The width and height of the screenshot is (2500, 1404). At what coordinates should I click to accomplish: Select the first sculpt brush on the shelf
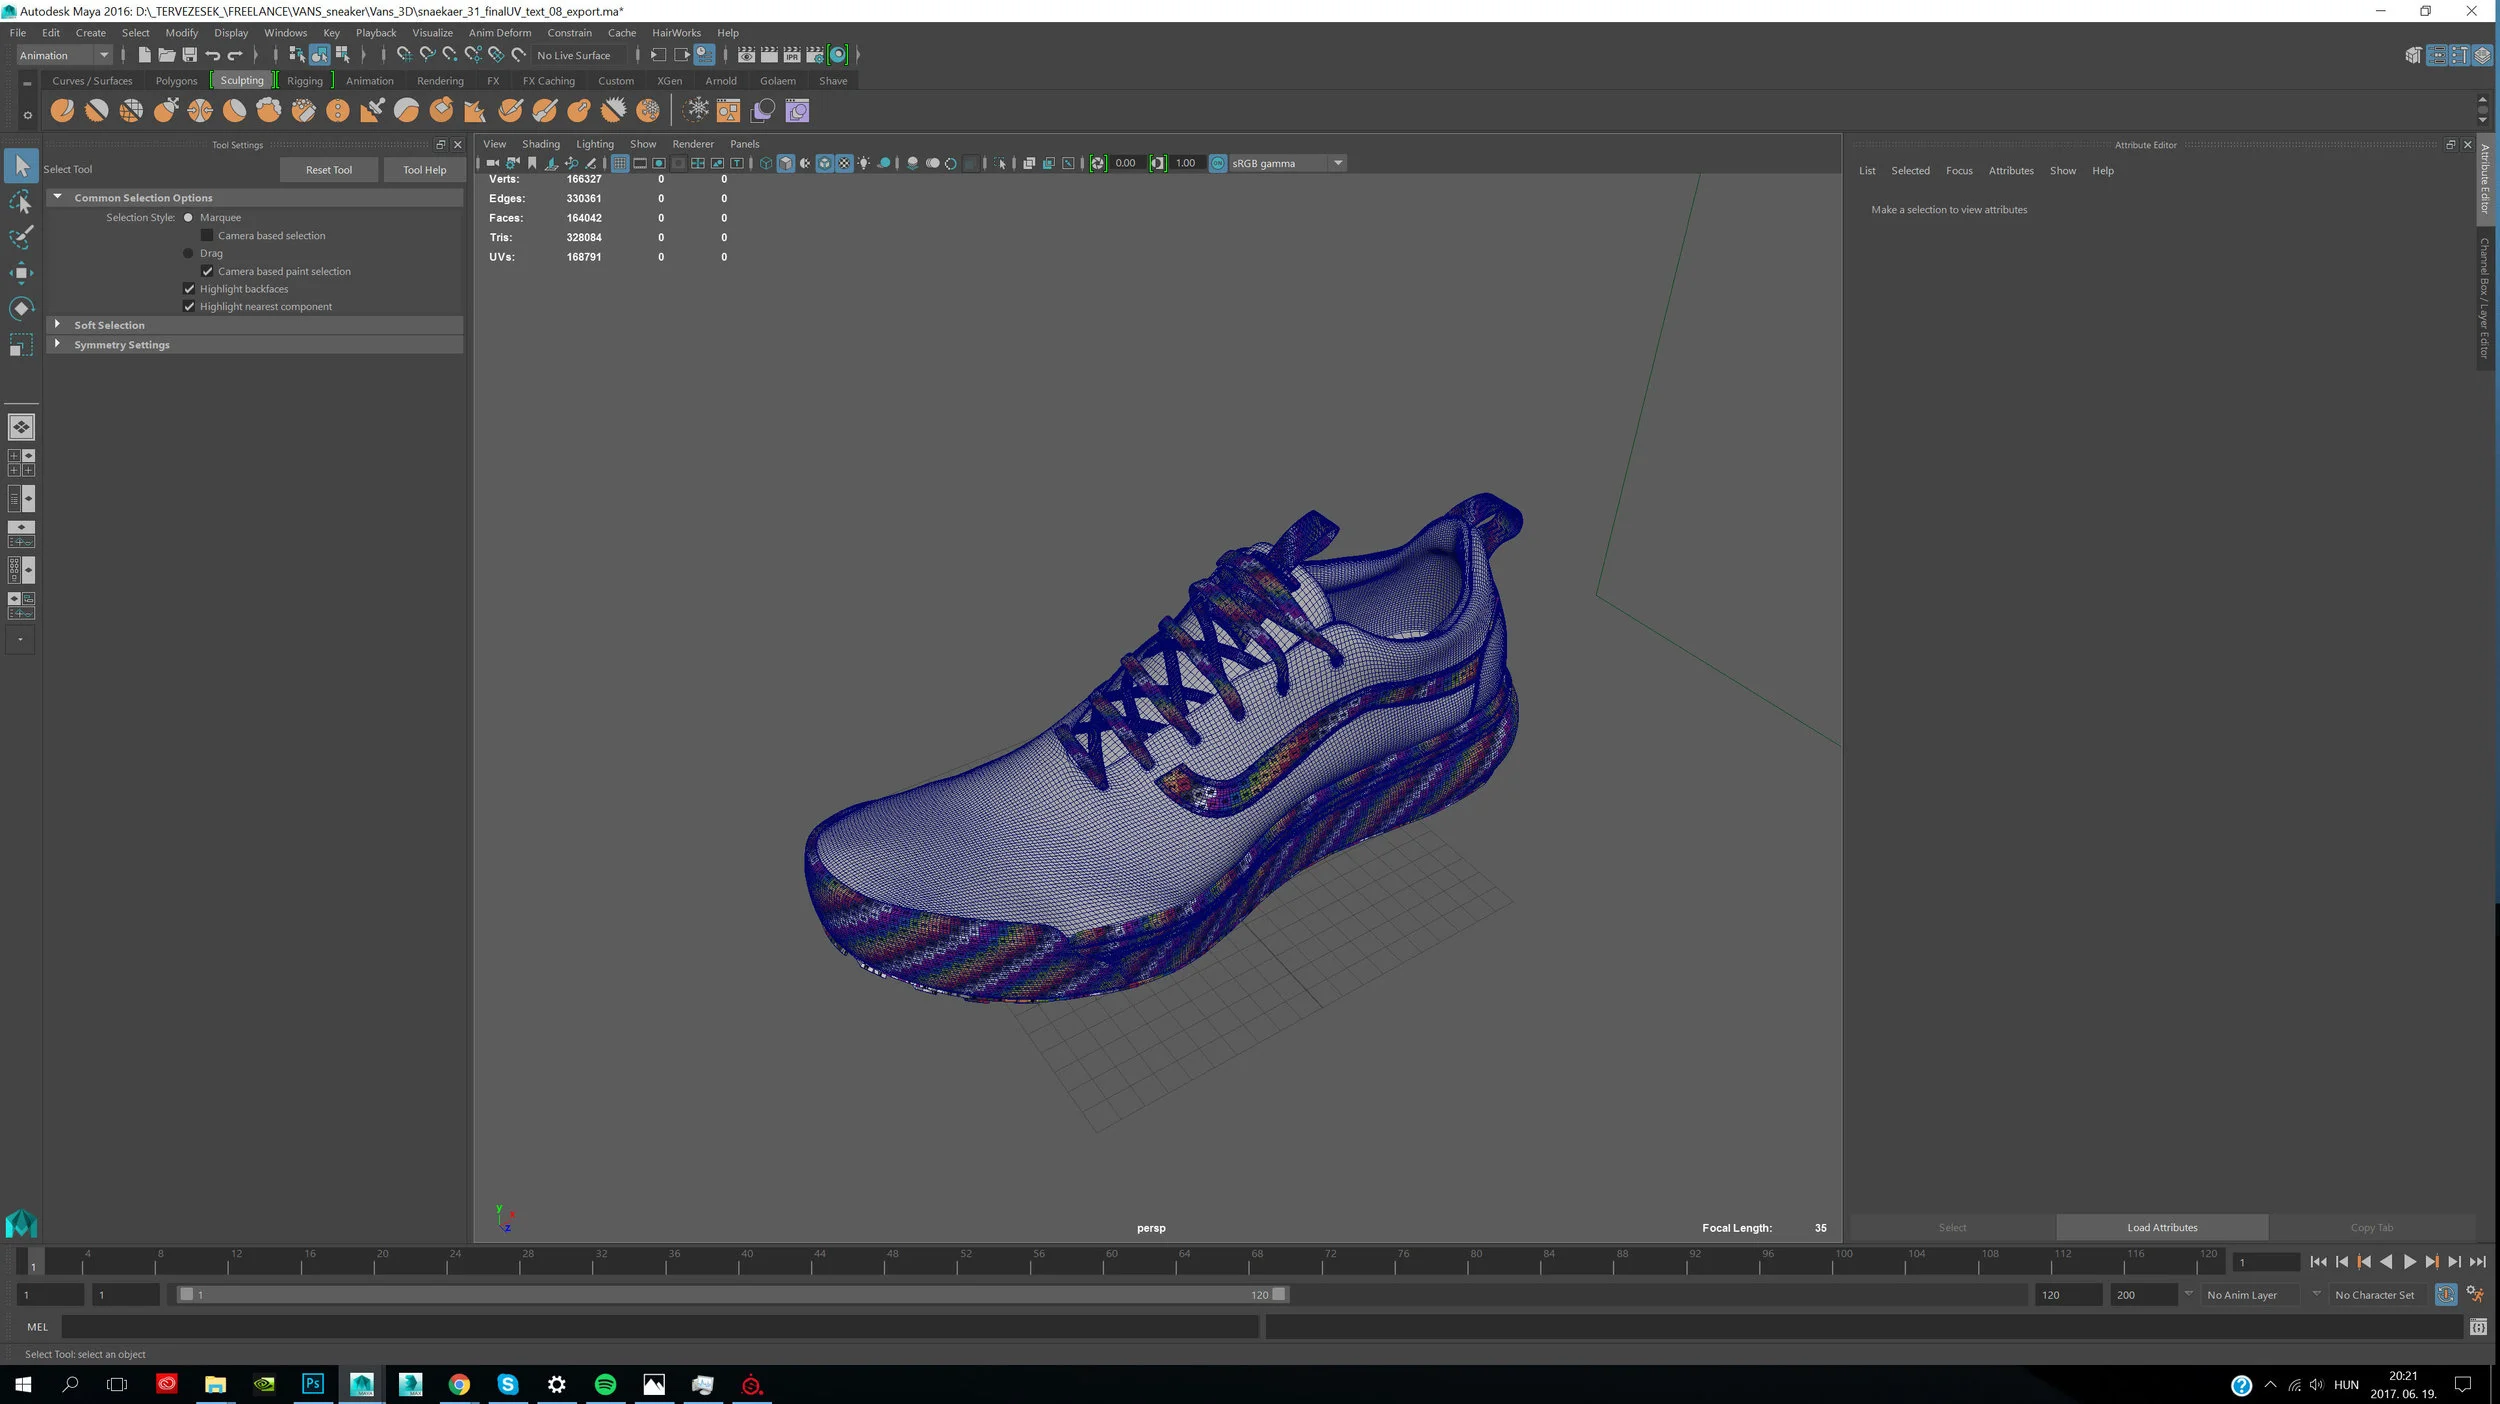[62, 110]
